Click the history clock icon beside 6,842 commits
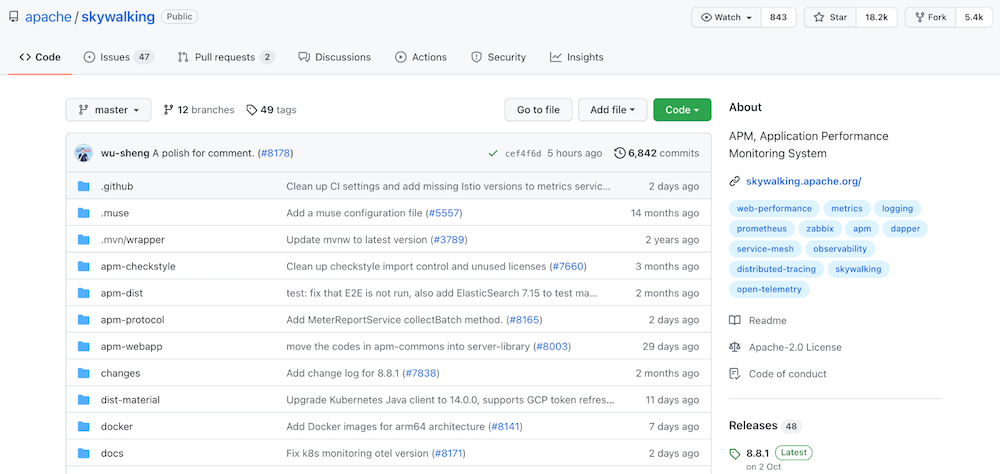 620,153
